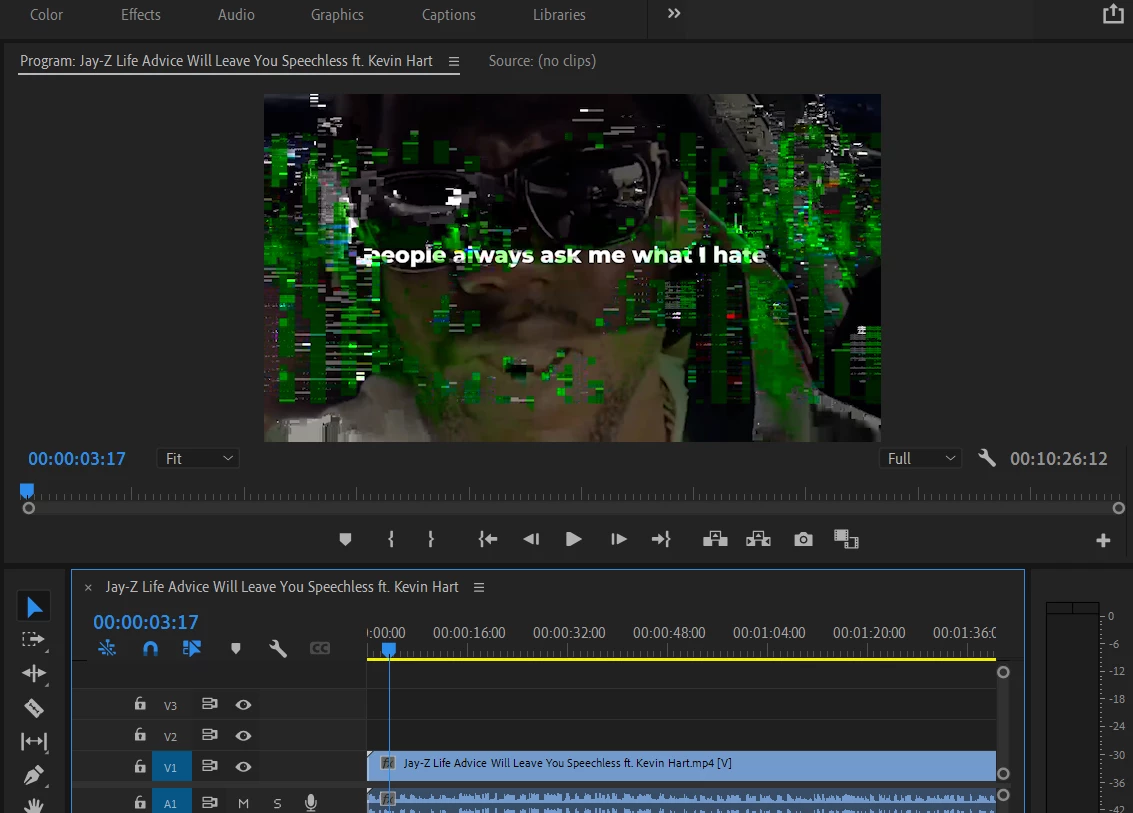
Task: Open Full playback resolution dropdown
Action: tap(920, 458)
